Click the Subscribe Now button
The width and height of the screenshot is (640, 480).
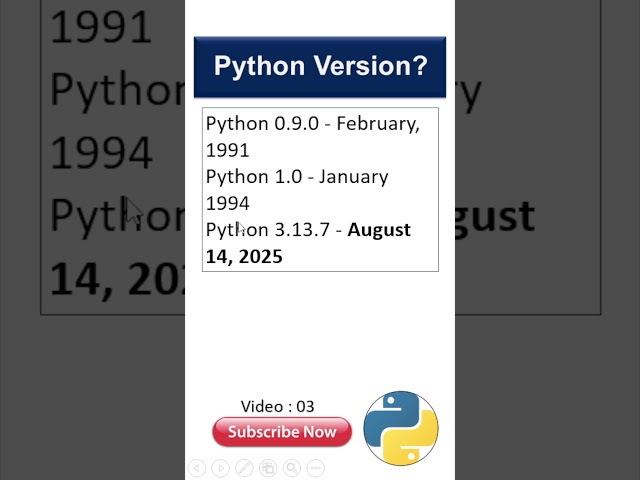coord(282,432)
